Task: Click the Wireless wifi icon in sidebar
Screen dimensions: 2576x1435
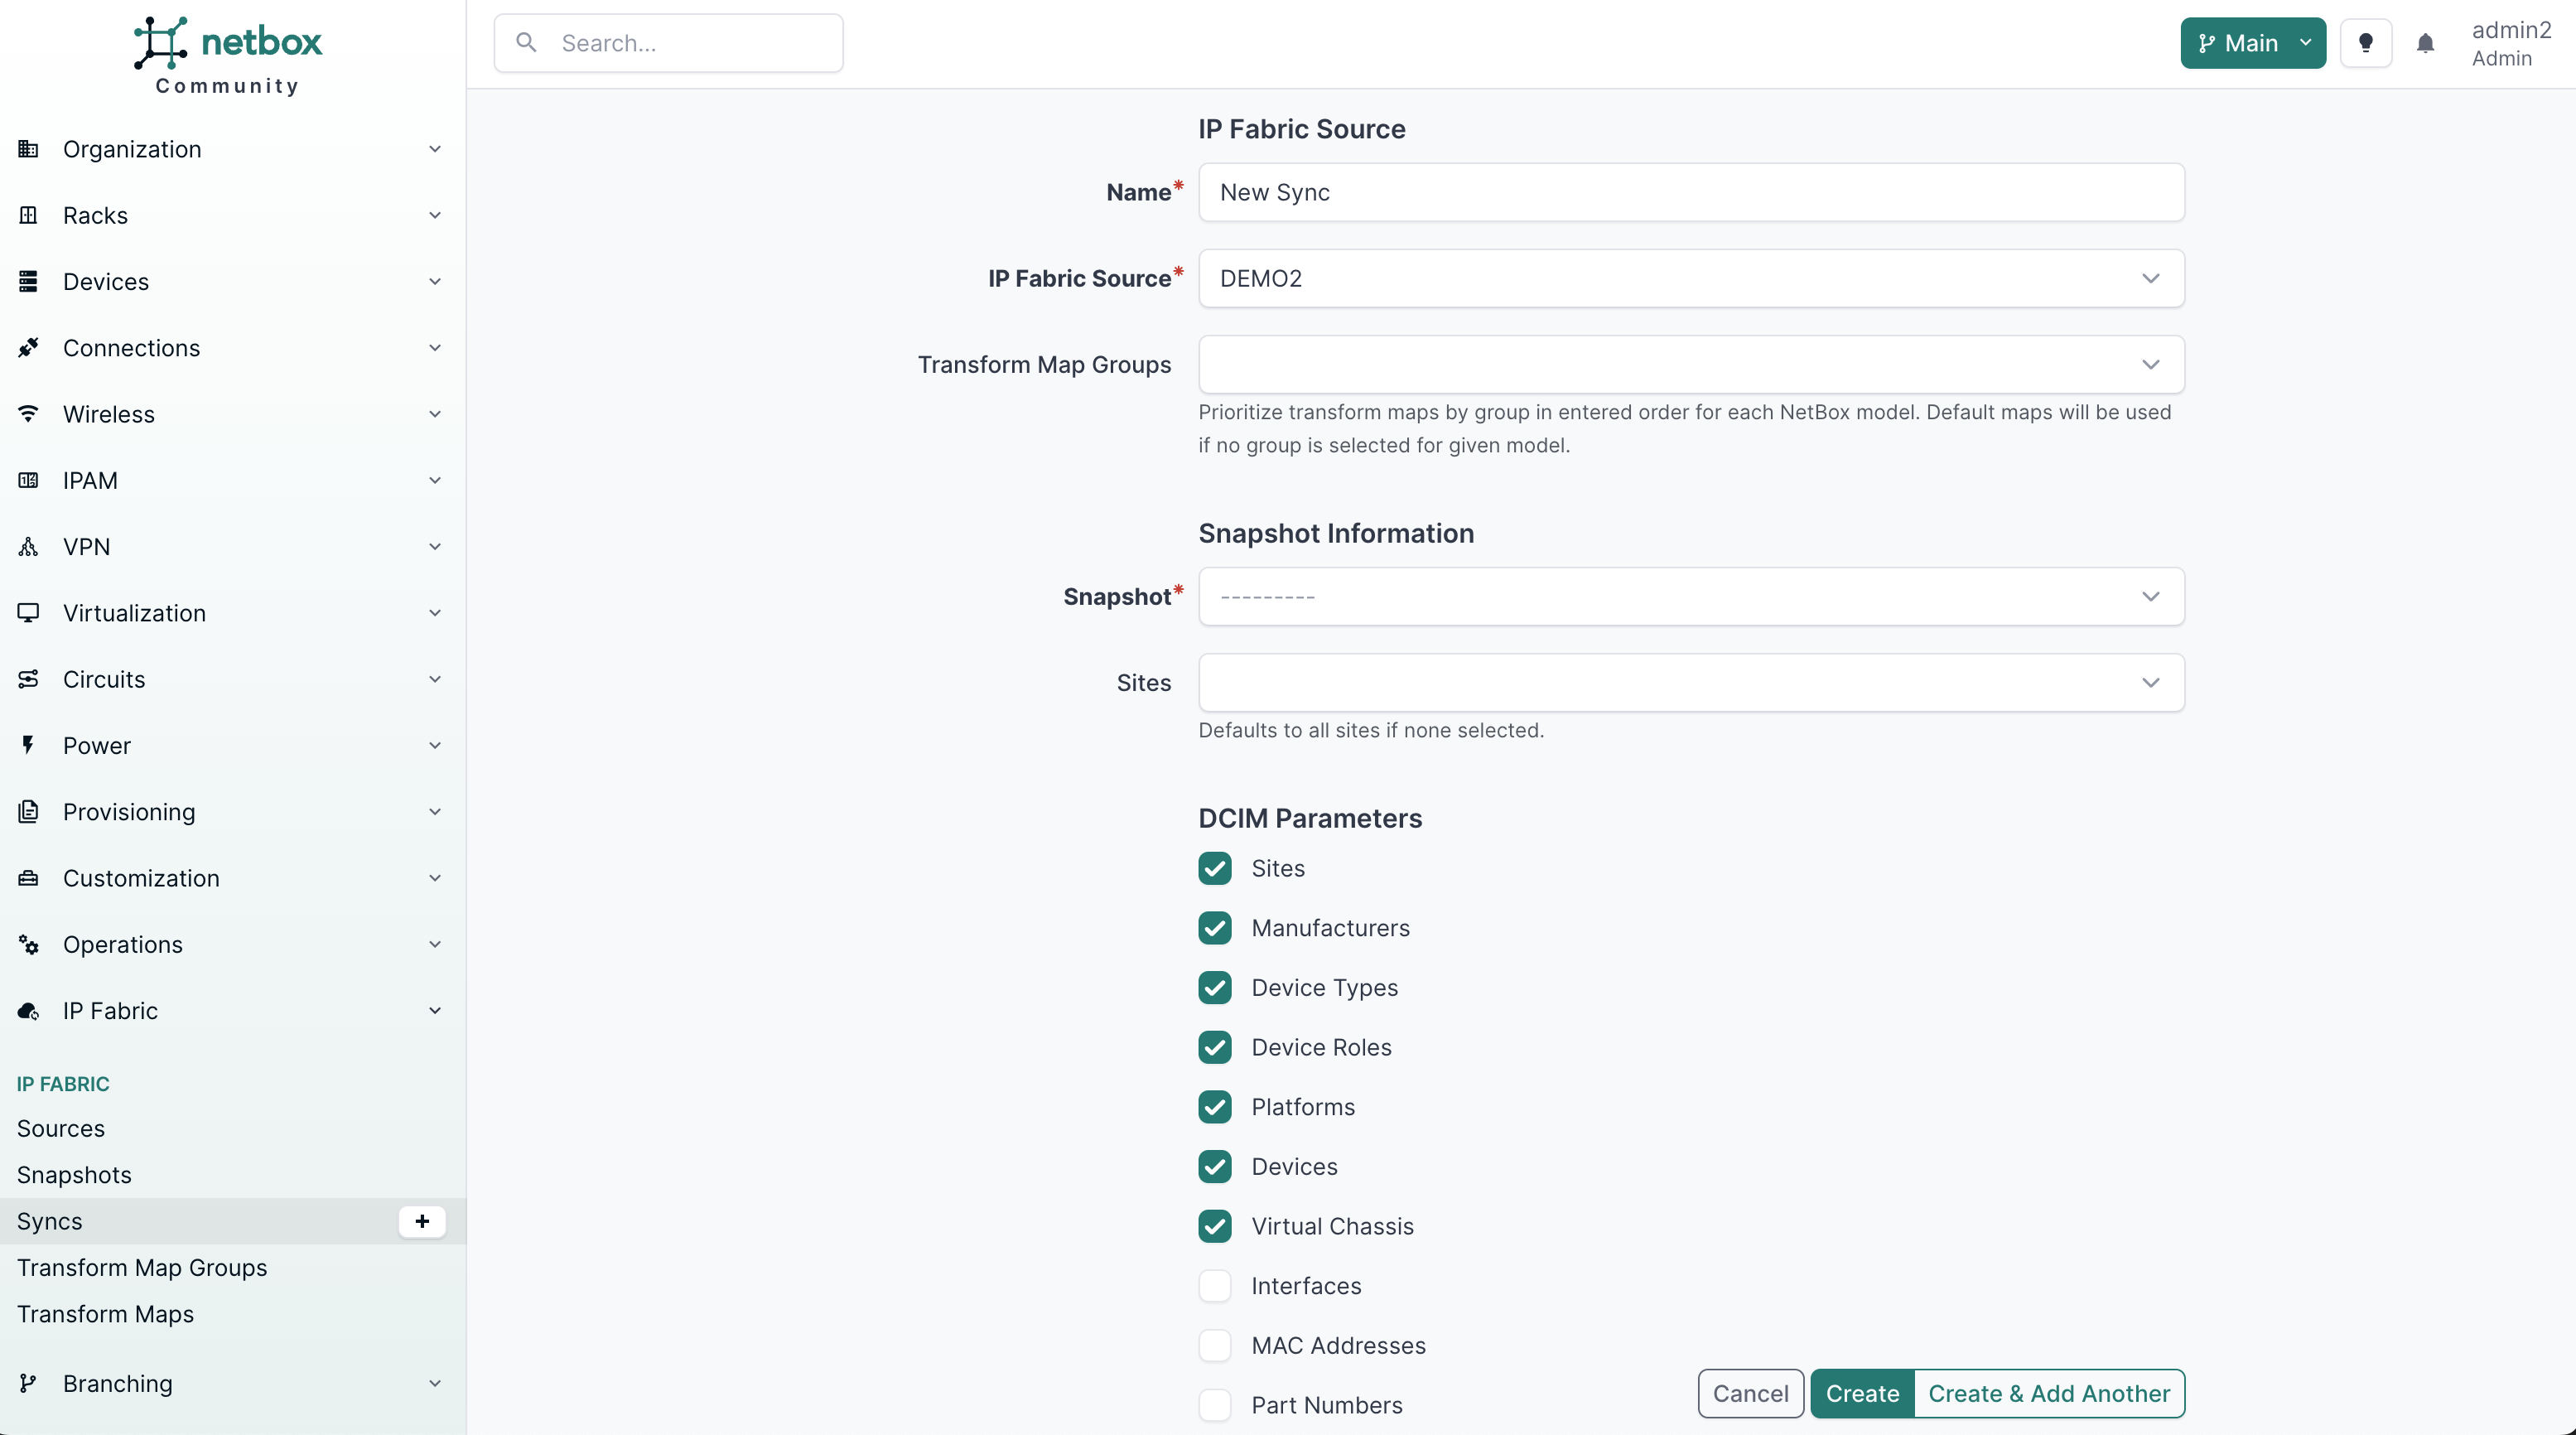Action: pyautogui.click(x=28, y=414)
